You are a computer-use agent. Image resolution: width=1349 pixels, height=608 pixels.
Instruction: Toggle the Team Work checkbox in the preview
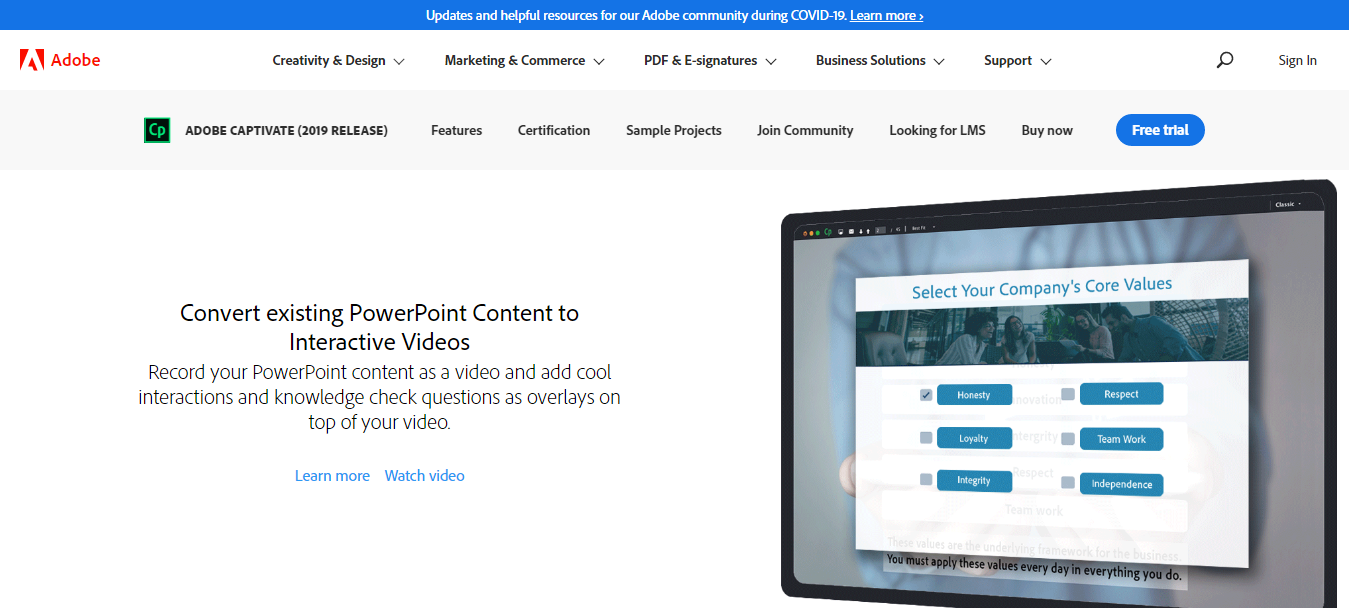(x=1068, y=439)
